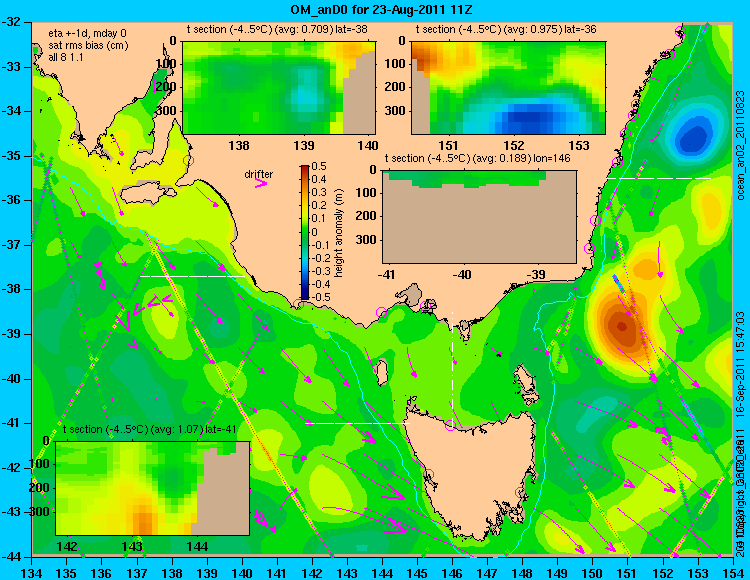Click longitude tick "134" on the bottom axis
This screenshot has width=750, height=580.
point(32,573)
